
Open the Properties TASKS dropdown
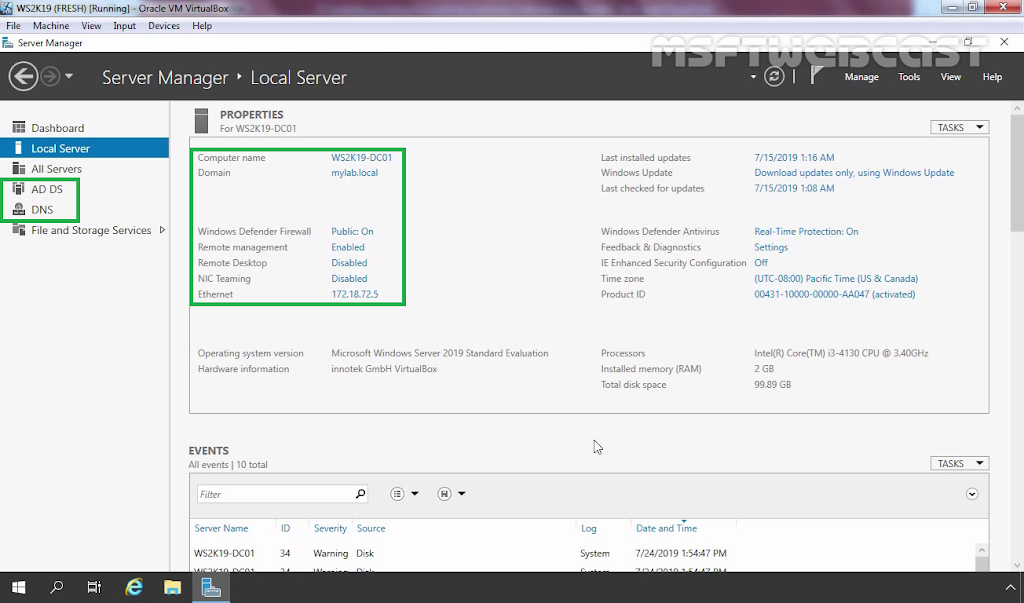pos(959,127)
